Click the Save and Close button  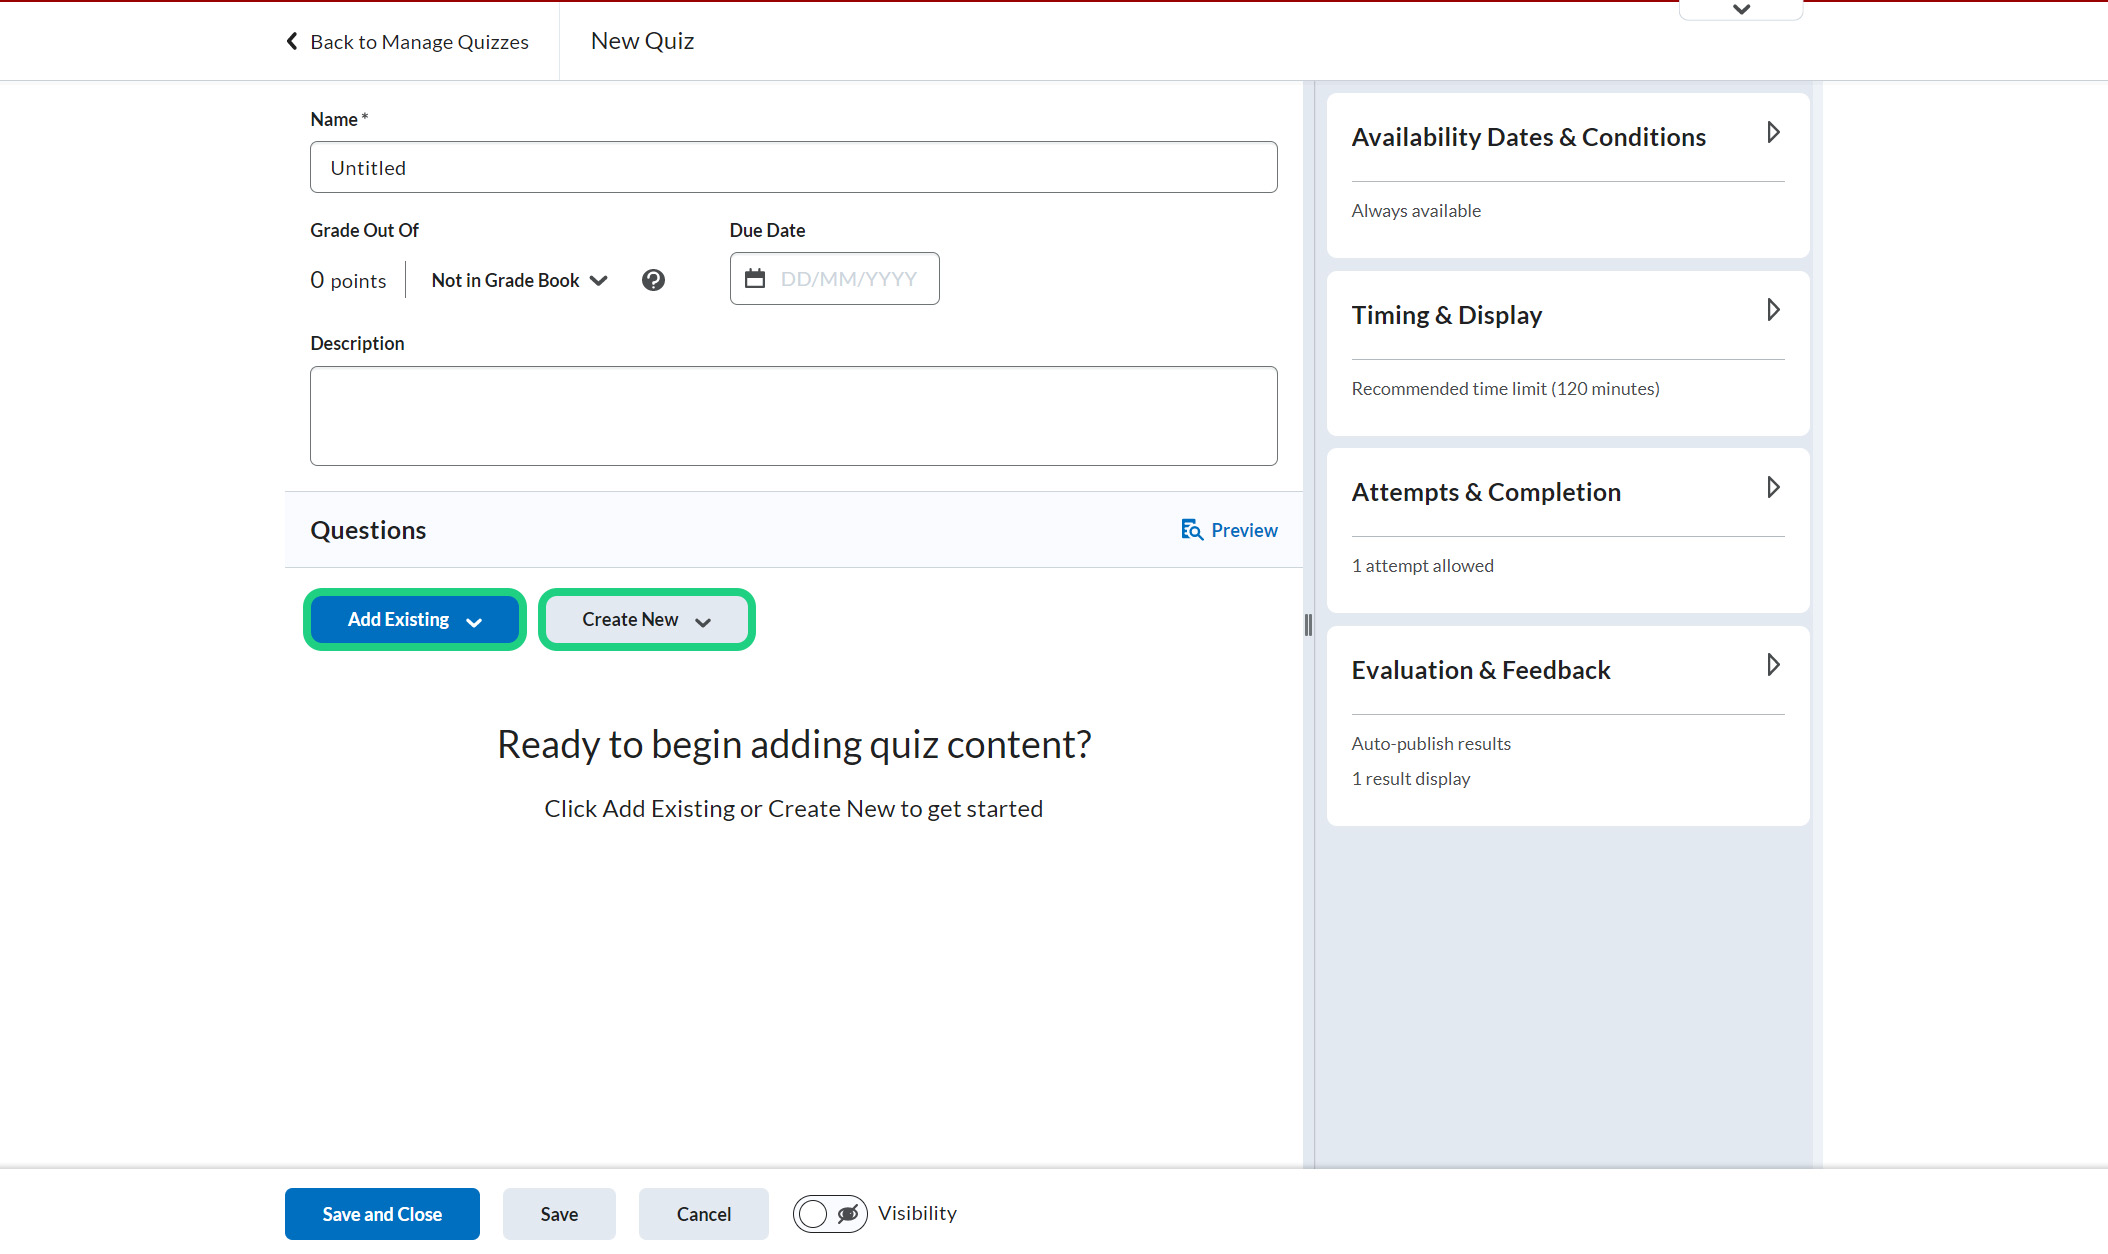pyautogui.click(x=382, y=1214)
